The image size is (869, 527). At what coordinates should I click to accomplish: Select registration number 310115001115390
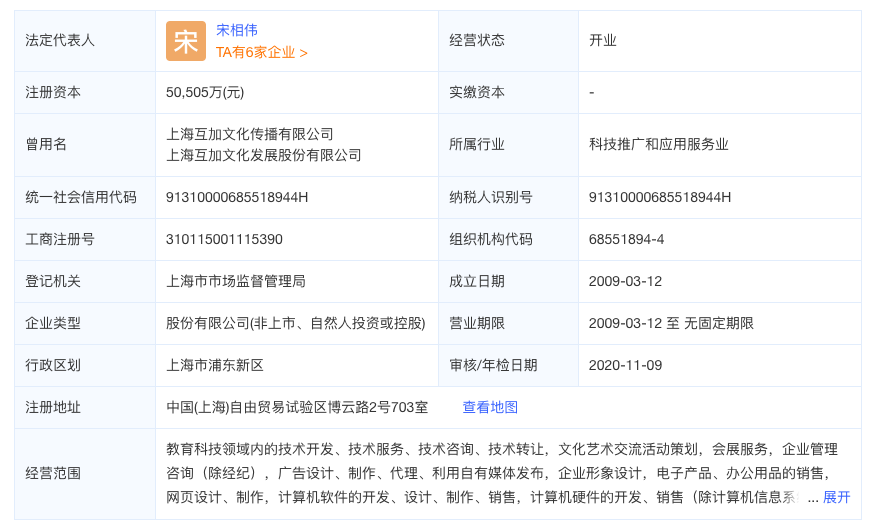224,239
